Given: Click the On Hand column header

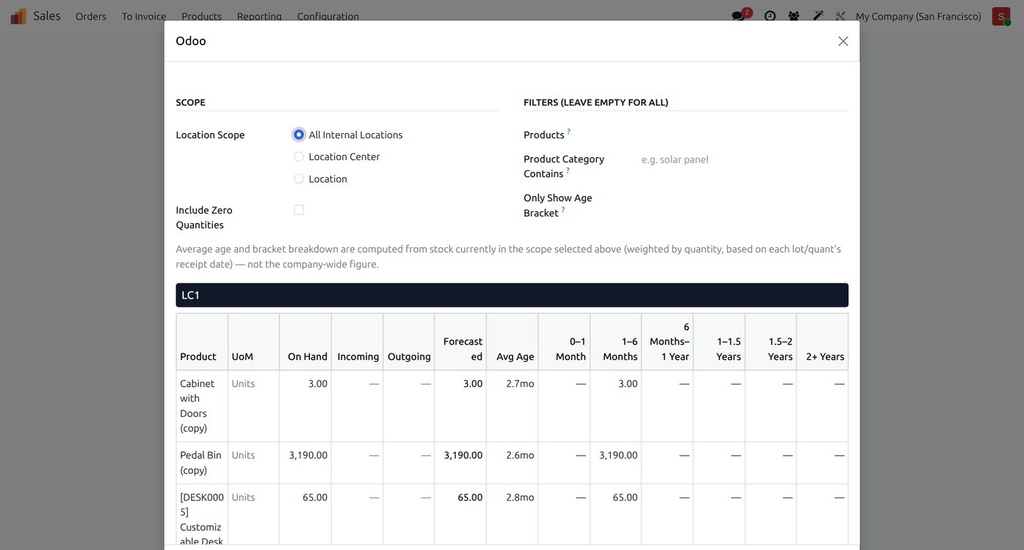Looking at the screenshot, I should [x=305, y=342].
